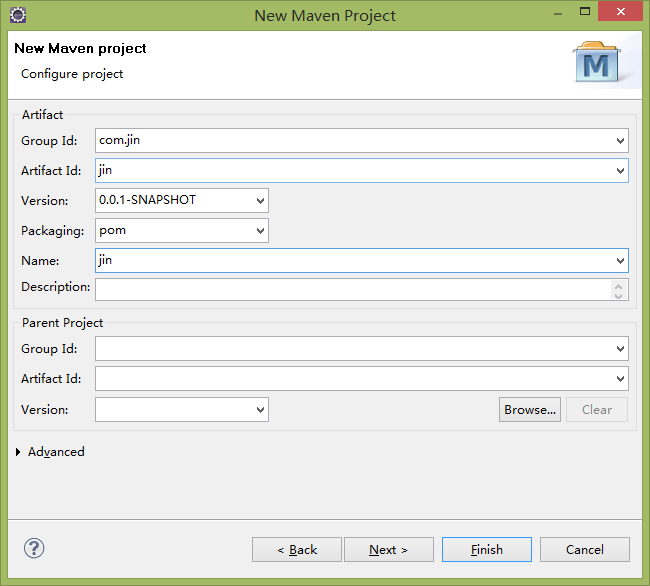Image resolution: width=650 pixels, height=586 pixels.
Task: Return with the Back button
Action: point(297,550)
